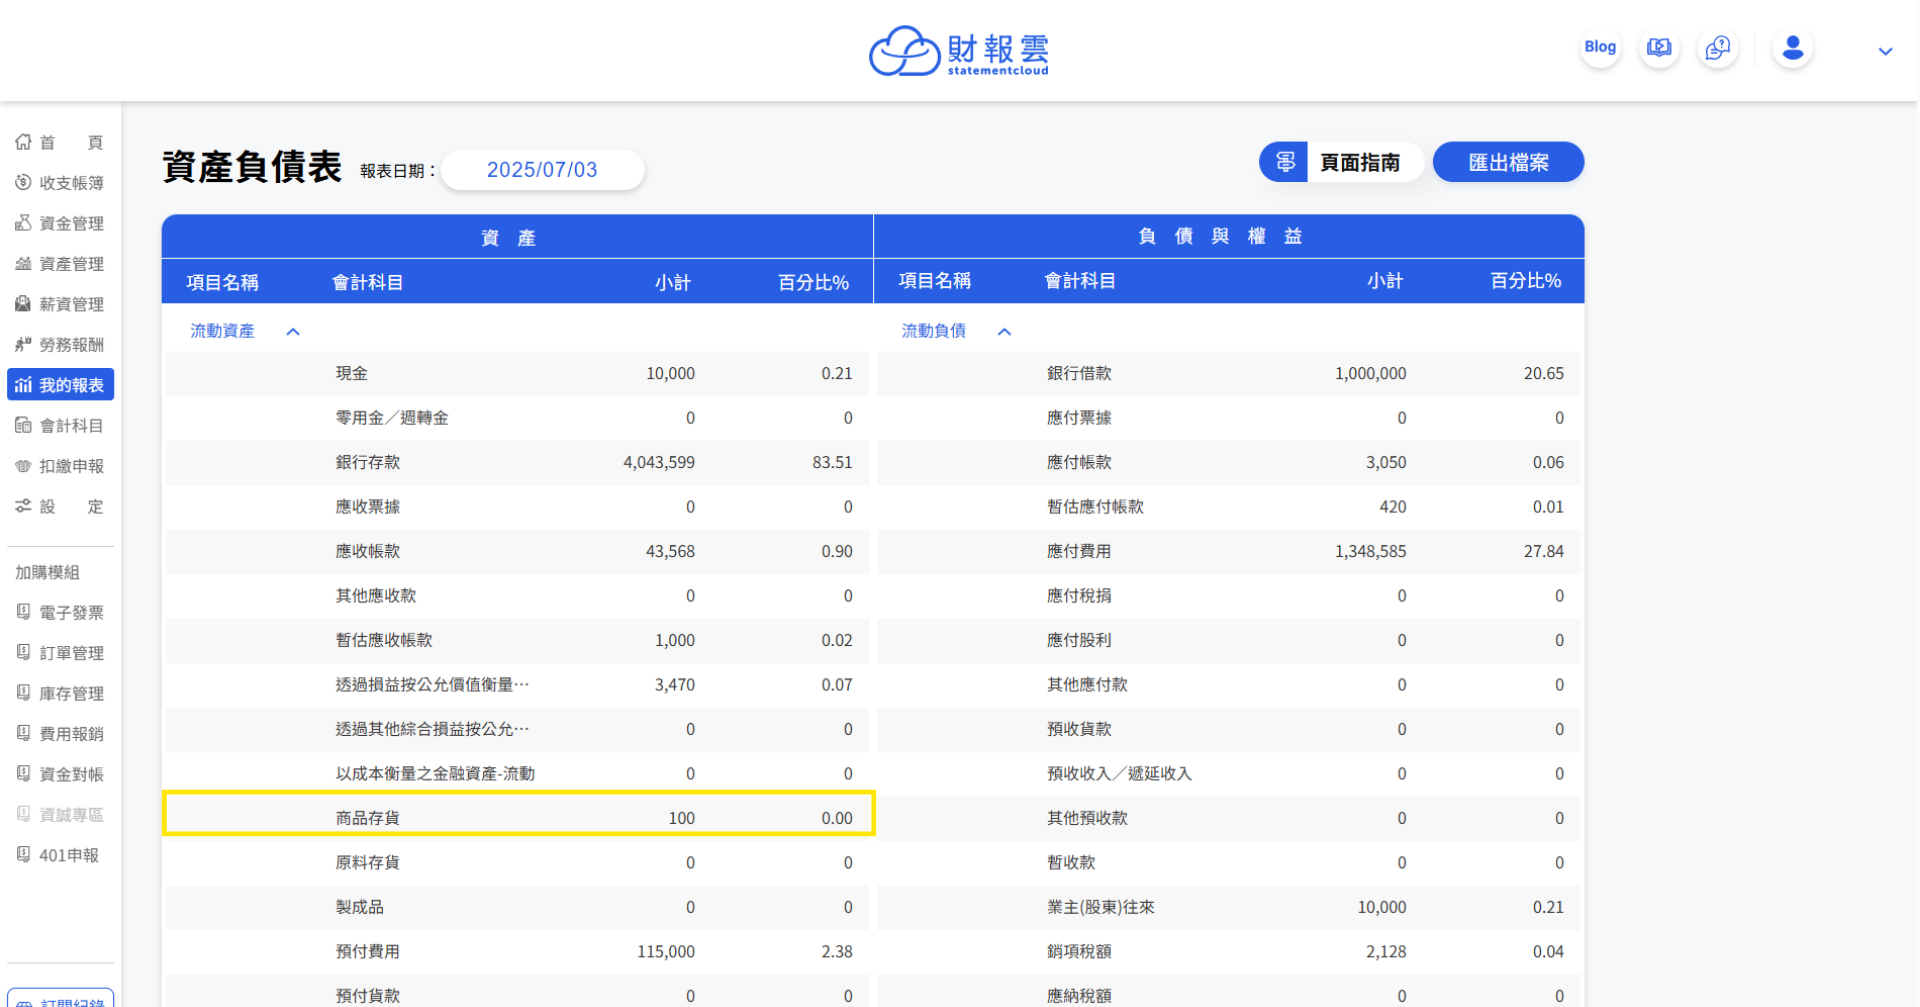The image size is (1920, 1007).
Task: Open the 設定 settings menu item
Action: click(60, 506)
